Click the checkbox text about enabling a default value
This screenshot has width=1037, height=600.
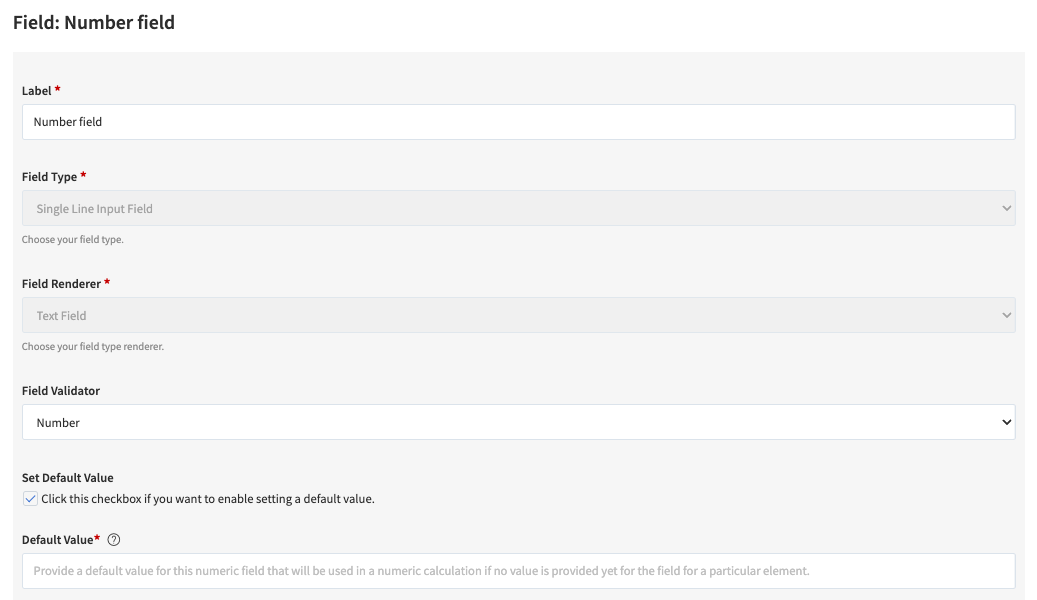point(207,499)
